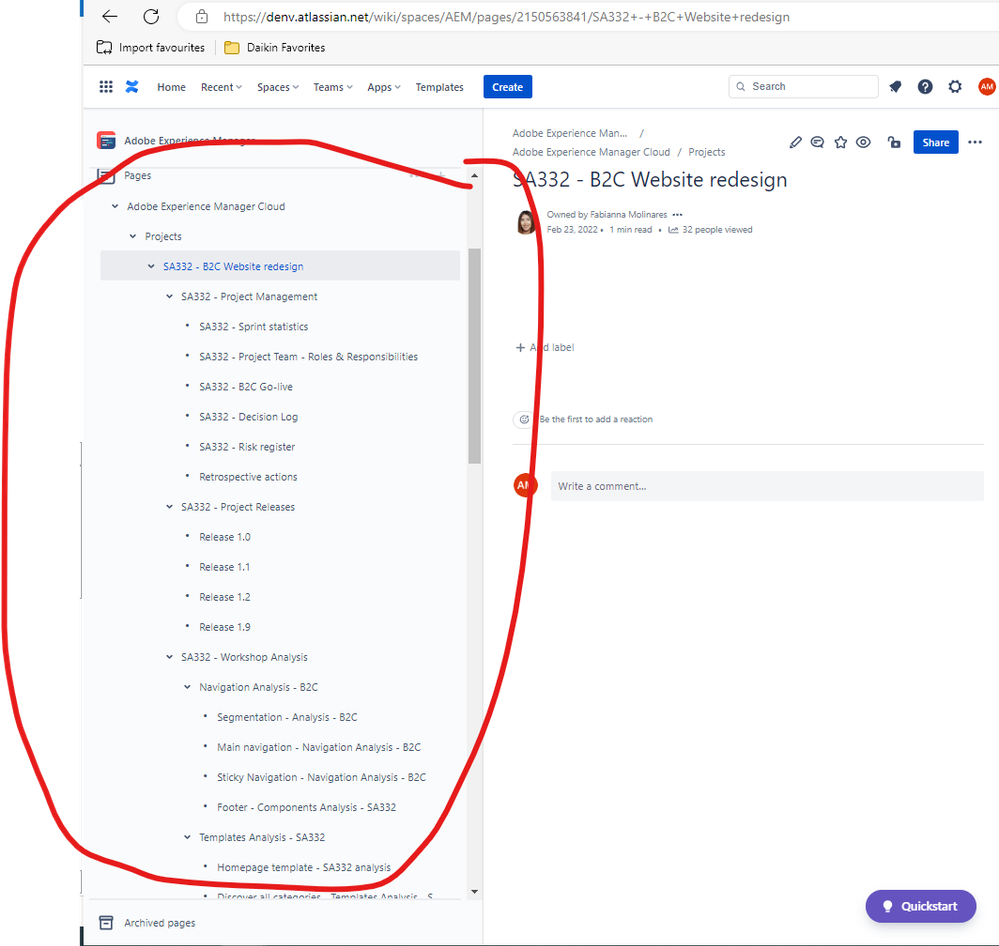Image resolution: width=999 pixels, height=946 pixels.
Task: Click the browser back arrow
Action: (x=110, y=17)
